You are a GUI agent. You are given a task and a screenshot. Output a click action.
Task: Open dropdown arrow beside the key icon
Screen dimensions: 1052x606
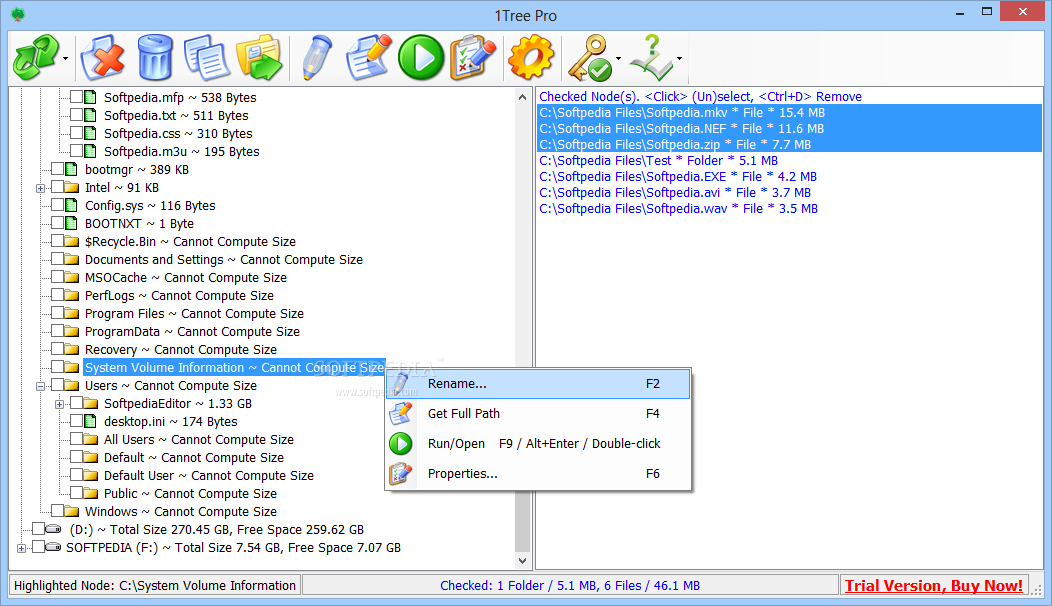click(618, 59)
